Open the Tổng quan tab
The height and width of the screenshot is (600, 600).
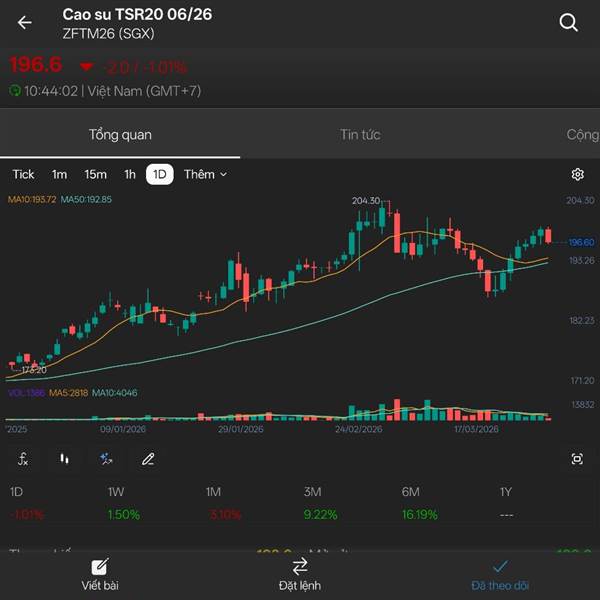click(120, 135)
